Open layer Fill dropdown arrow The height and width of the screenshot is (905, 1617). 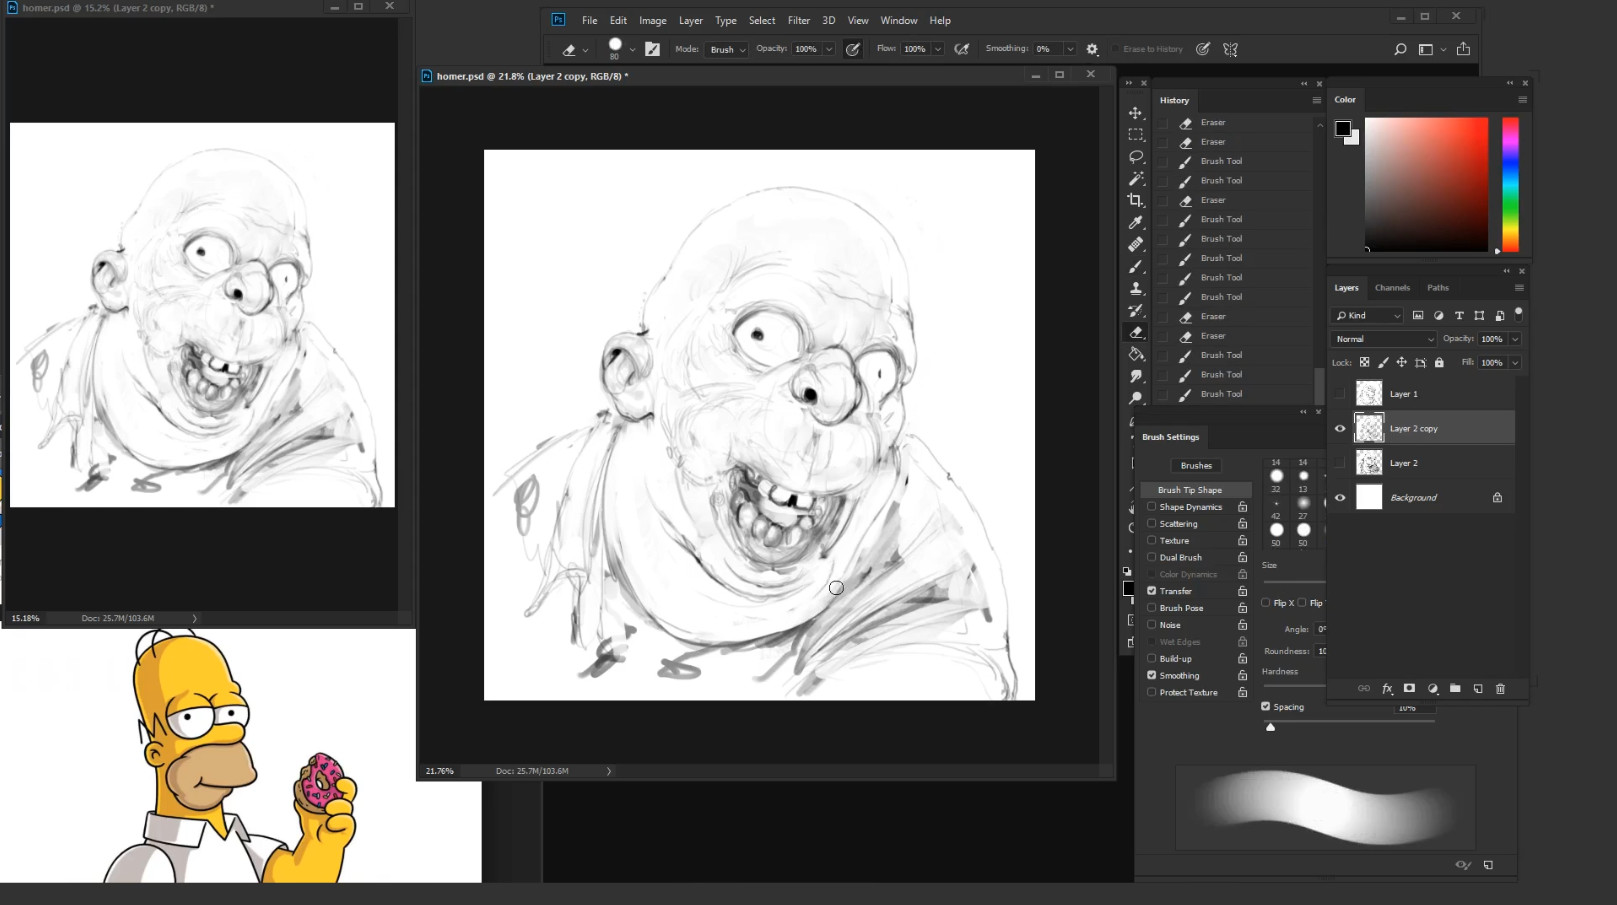(x=1515, y=362)
